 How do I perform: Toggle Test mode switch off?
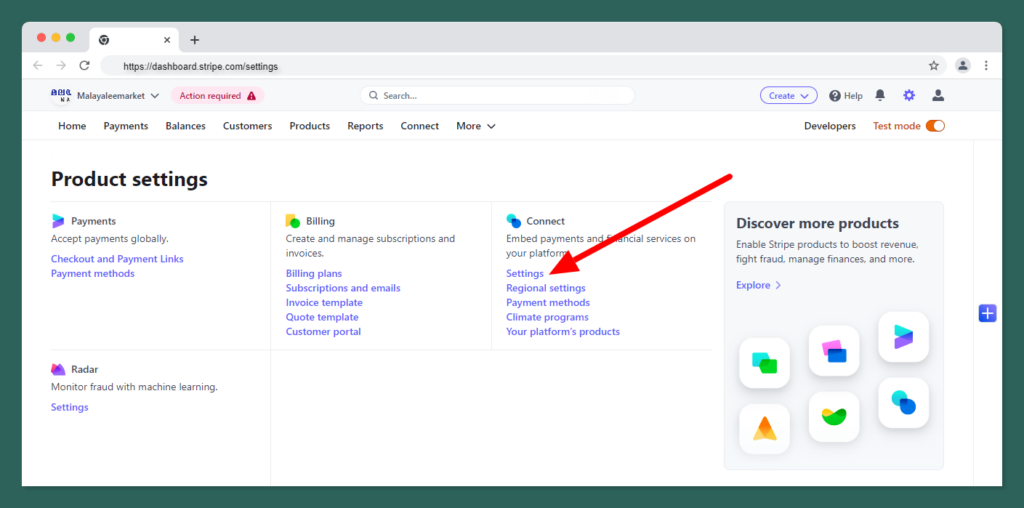click(x=935, y=126)
